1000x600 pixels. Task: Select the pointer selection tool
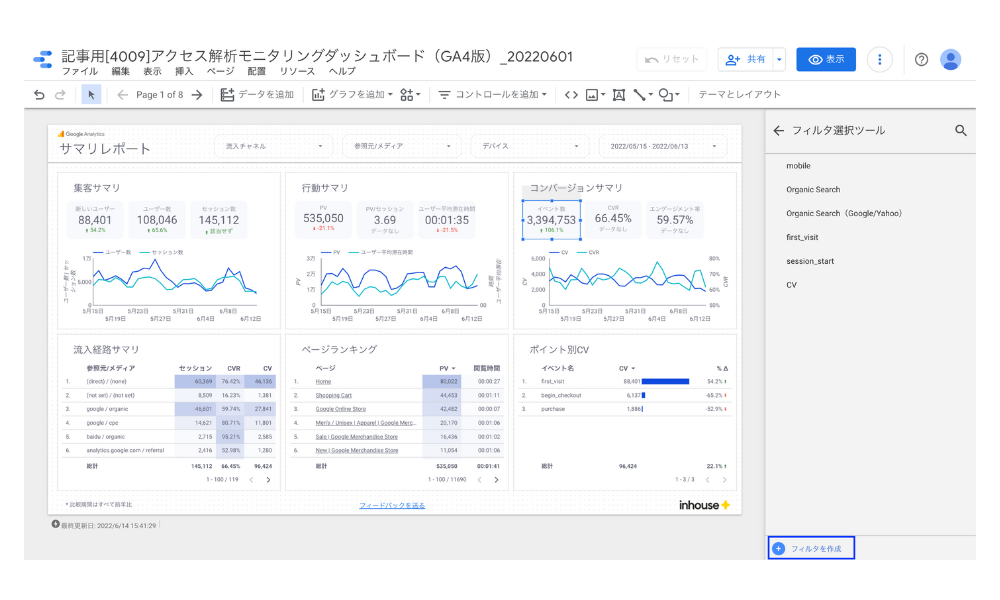click(x=91, y=94)
